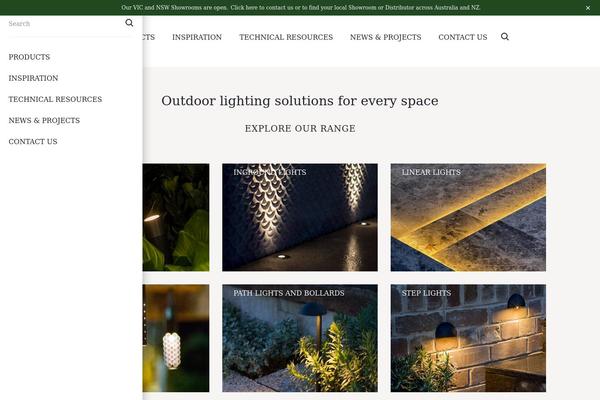Open TECHNICAL RESOURCES in the top navigation bar

pos(286,37)
